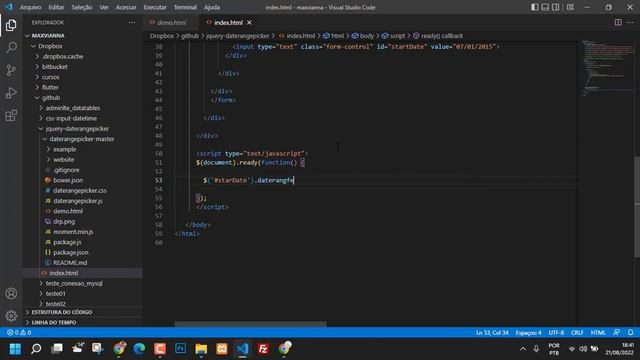Expand the adminlte_datatables folder
The image size is (640, 360).
pos(73,108)
